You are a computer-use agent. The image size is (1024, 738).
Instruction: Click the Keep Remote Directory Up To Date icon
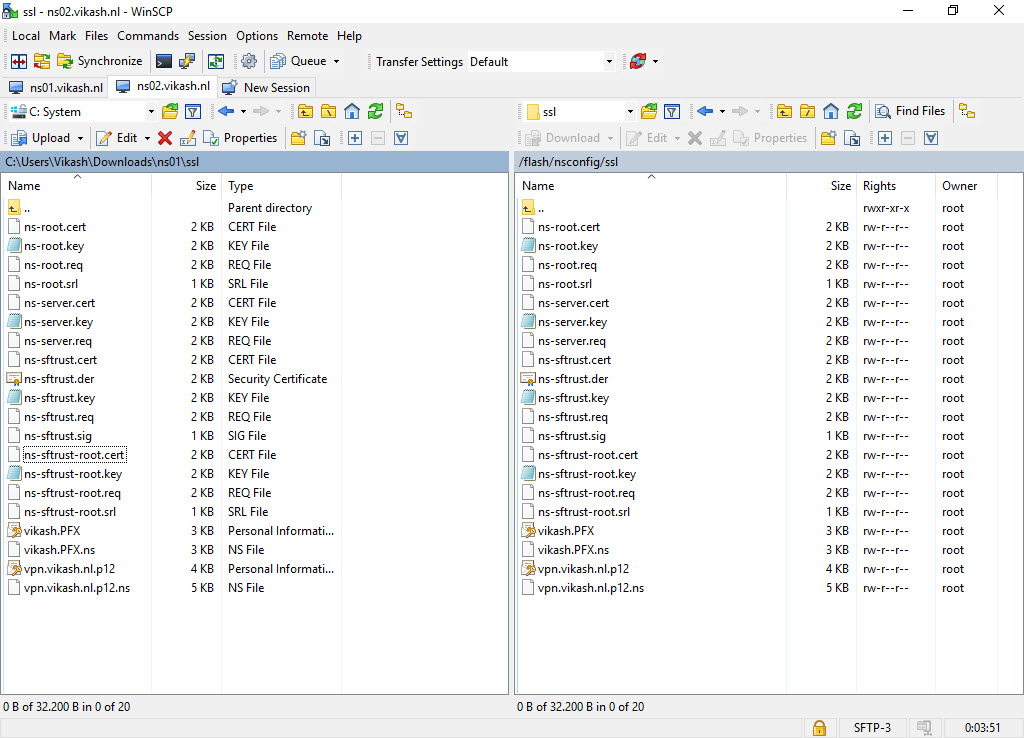(216, 61)
